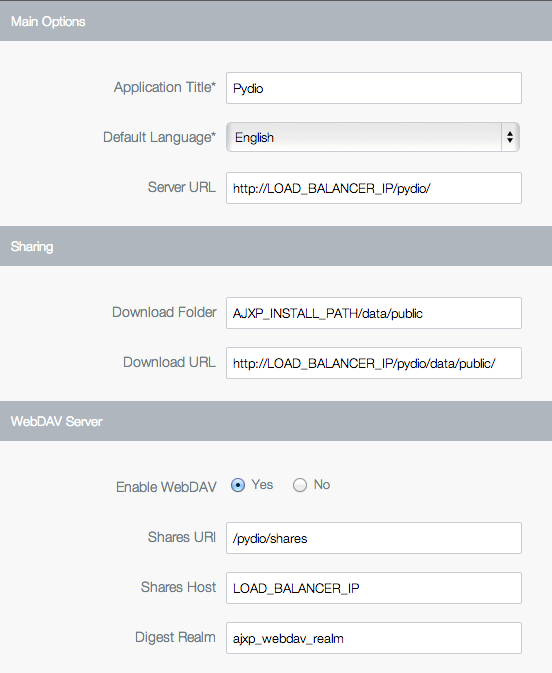Click the Shares URI input field

click(374, 538)
